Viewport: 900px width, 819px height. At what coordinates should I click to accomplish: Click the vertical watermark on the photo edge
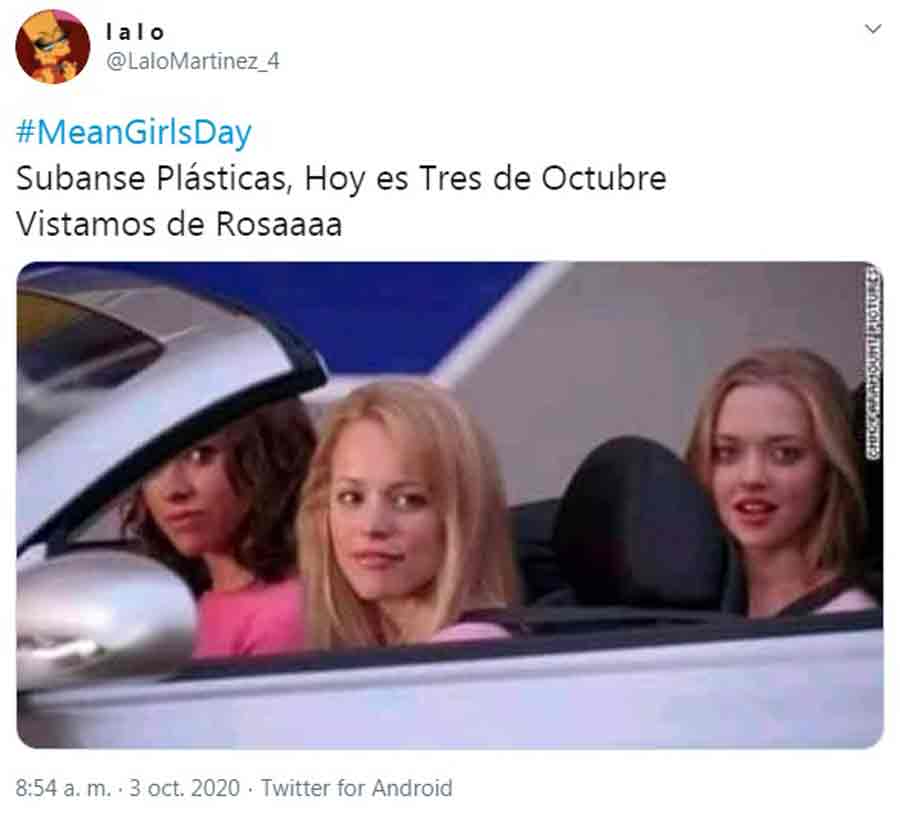[x=872, y=363]
